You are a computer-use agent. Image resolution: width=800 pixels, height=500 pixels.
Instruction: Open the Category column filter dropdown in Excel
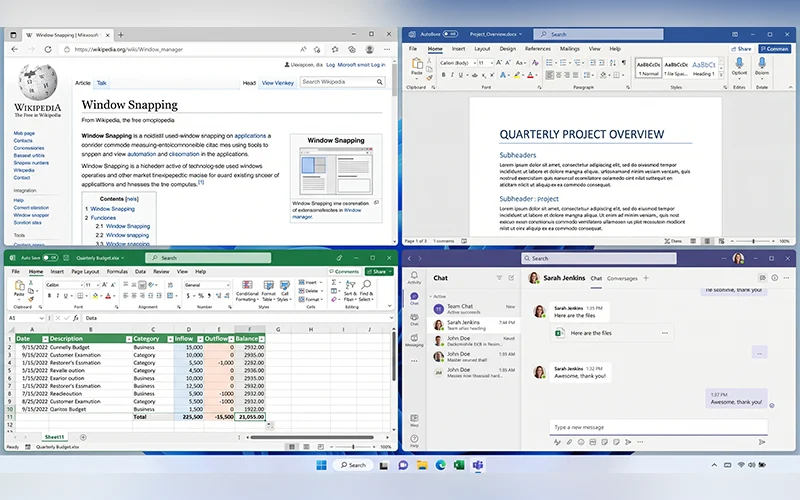[170, 339]
